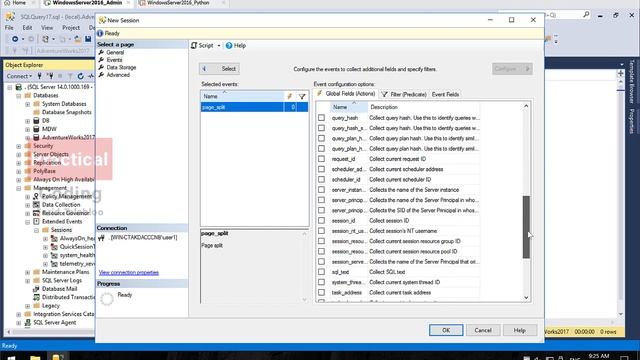Check the system thread ID checkbox

point(322,282)
